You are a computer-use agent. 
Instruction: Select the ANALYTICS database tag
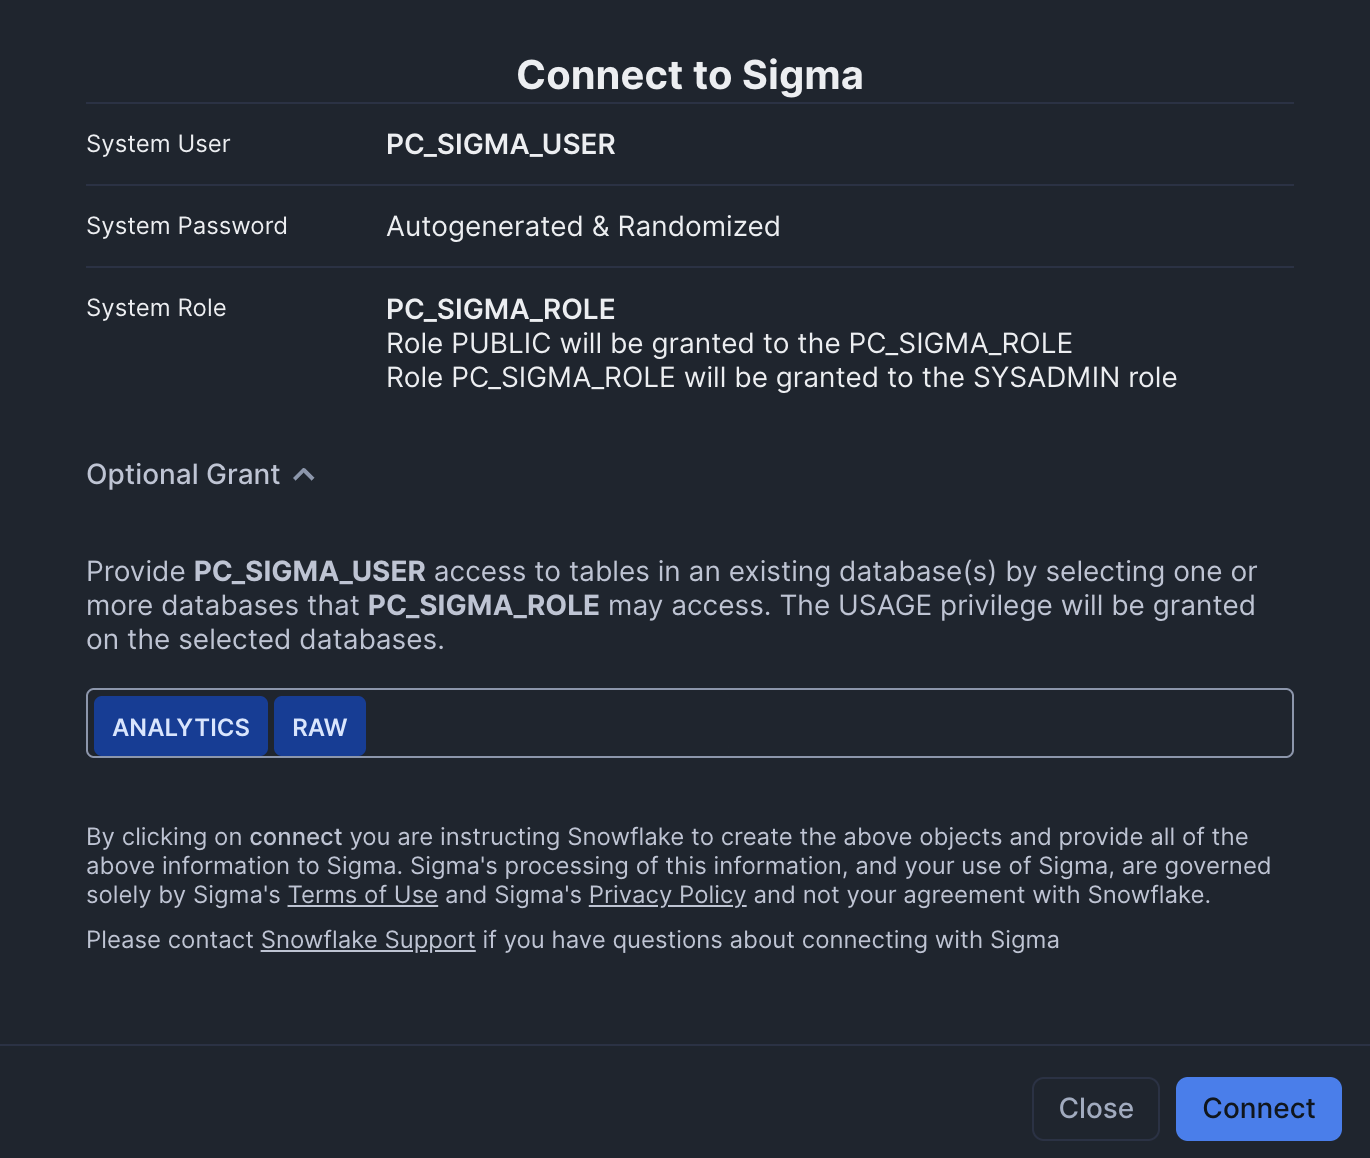coord(181,727)
